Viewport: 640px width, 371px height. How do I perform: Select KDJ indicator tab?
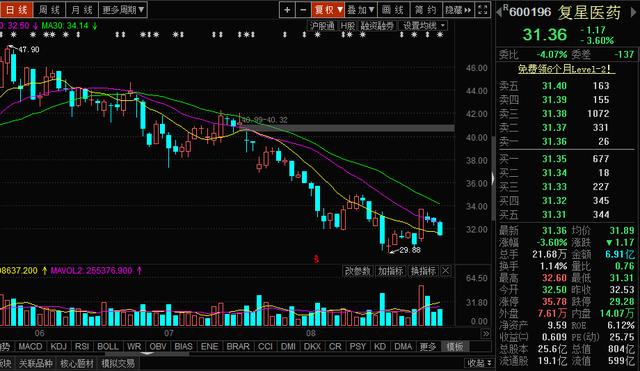(58, 347)
